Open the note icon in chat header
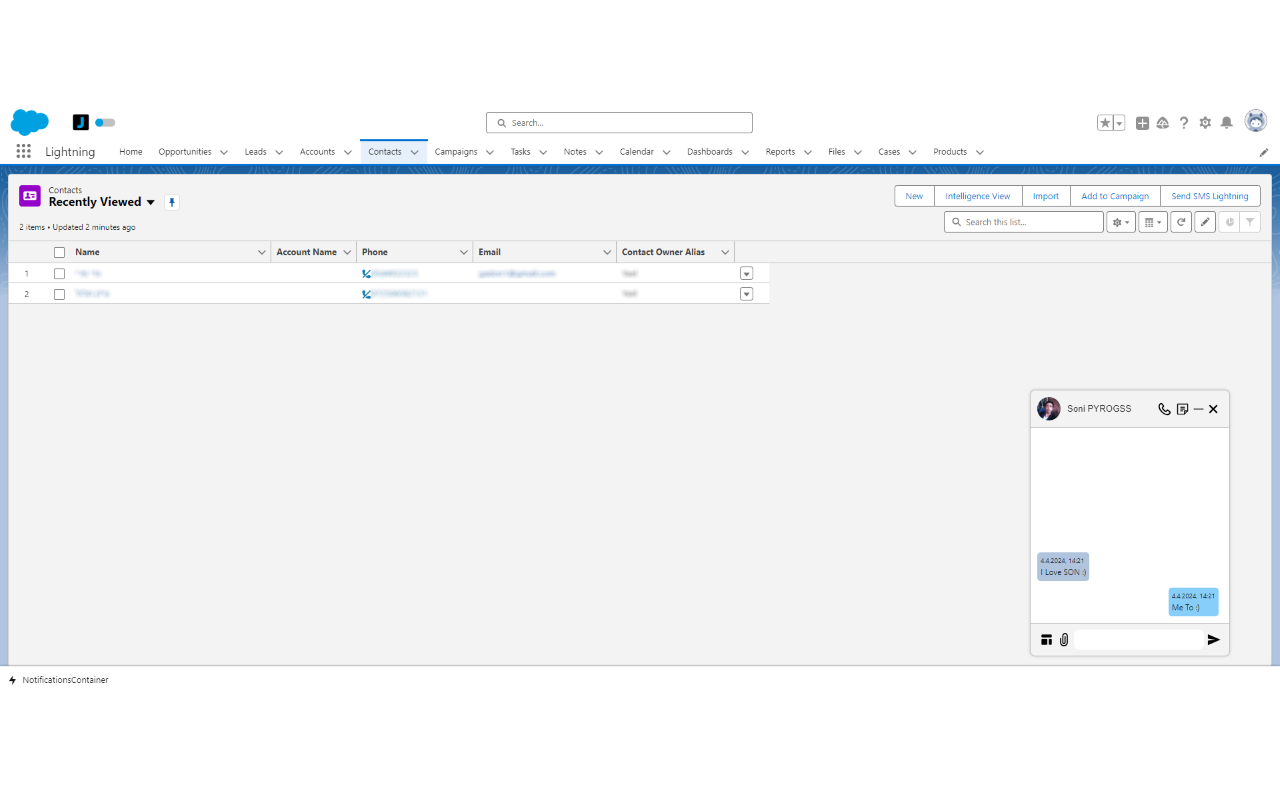The image size is (1280, 800). click(x=1183, y=409)
